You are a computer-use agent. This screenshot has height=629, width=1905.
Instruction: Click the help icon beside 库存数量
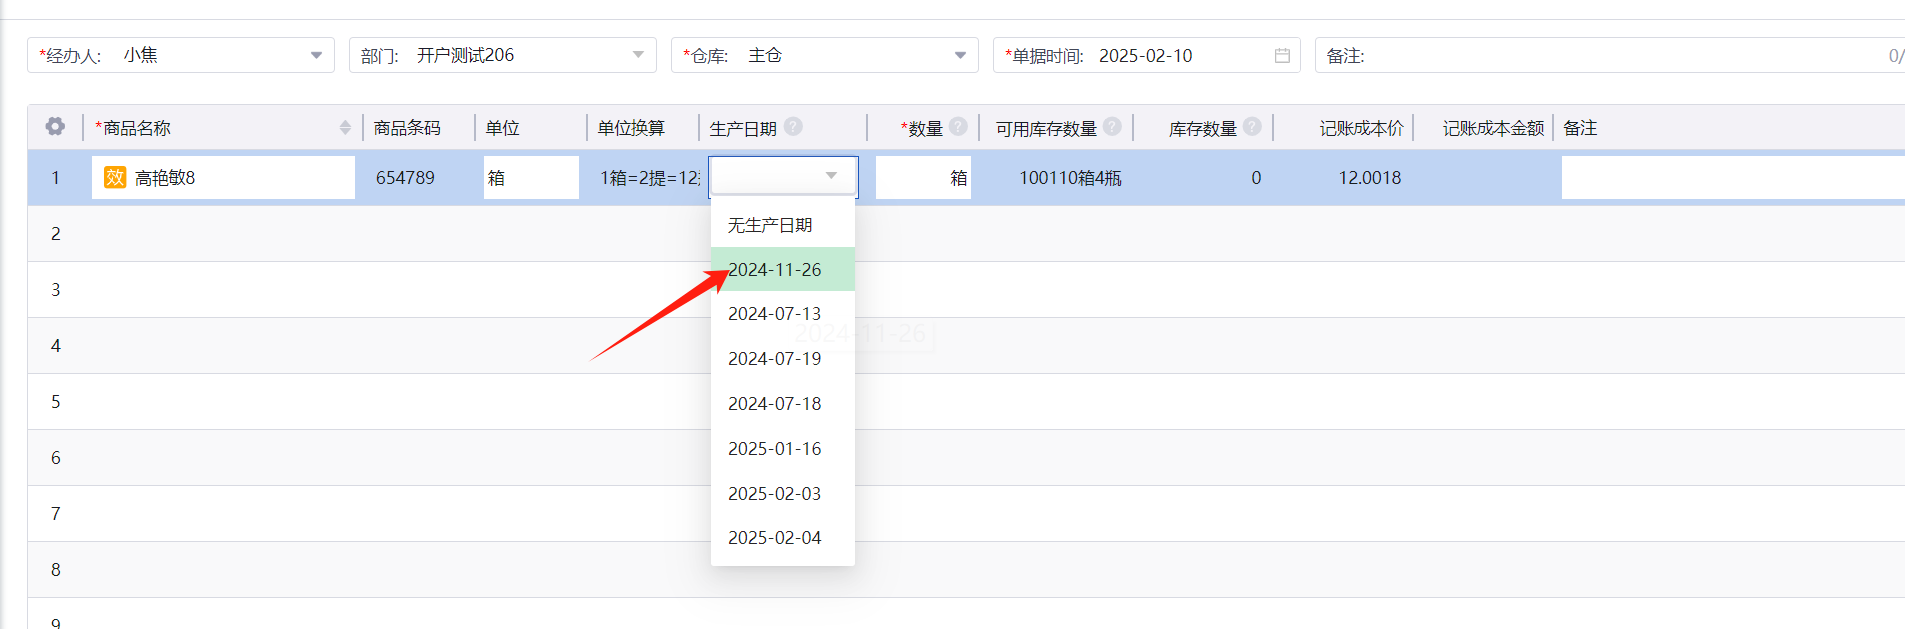[x=1252, y=127]
